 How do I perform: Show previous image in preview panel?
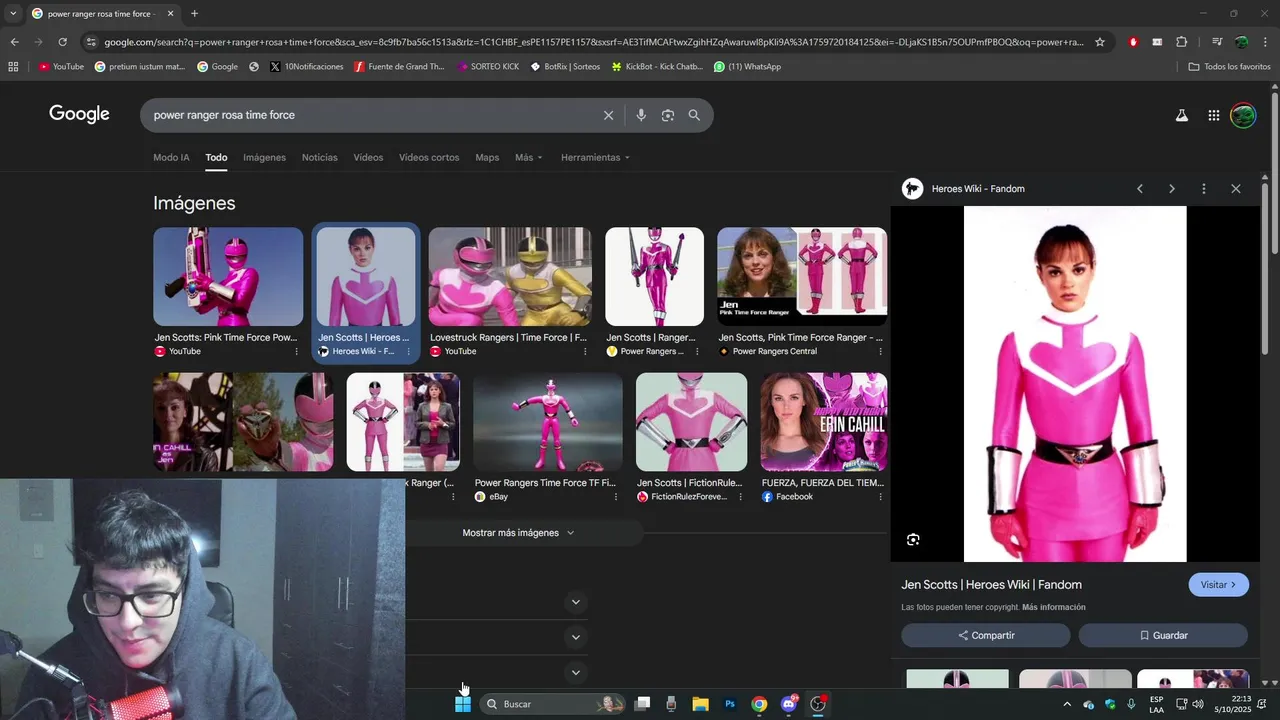1139,189
